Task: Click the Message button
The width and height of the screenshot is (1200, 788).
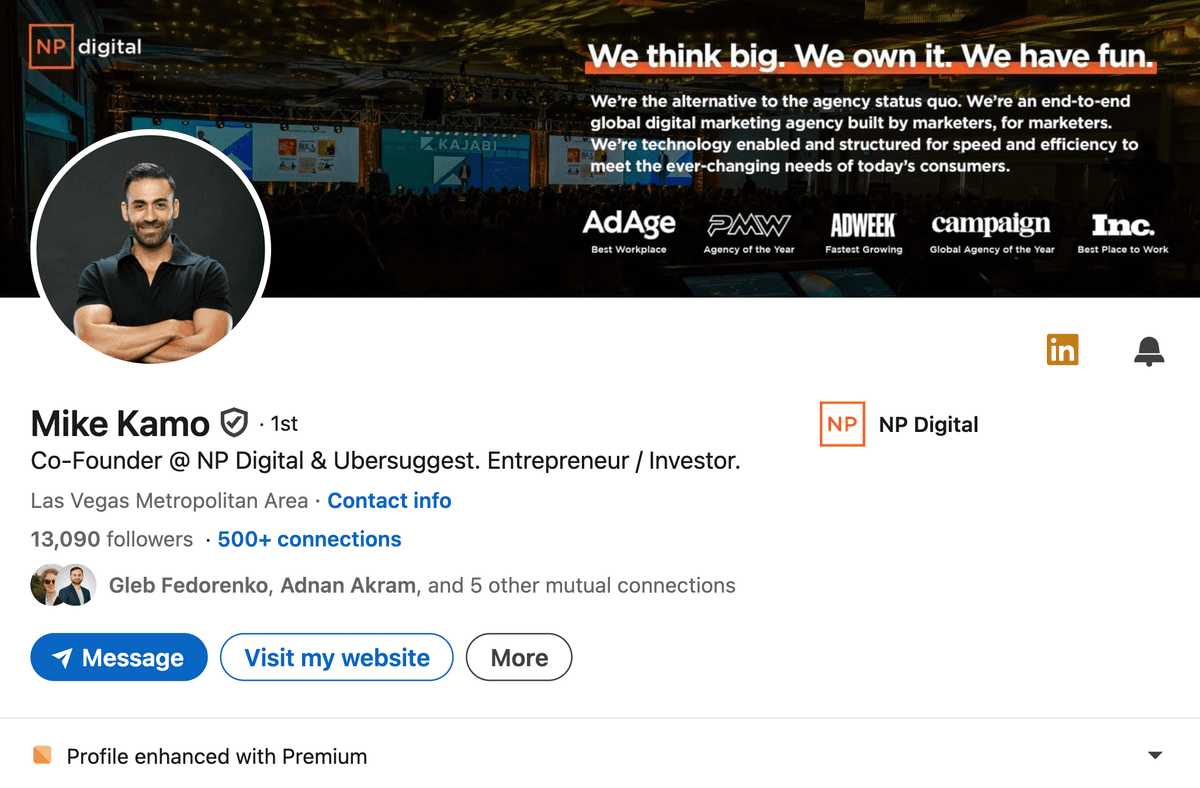Action: pyautogui.click(x=119, y=657)
